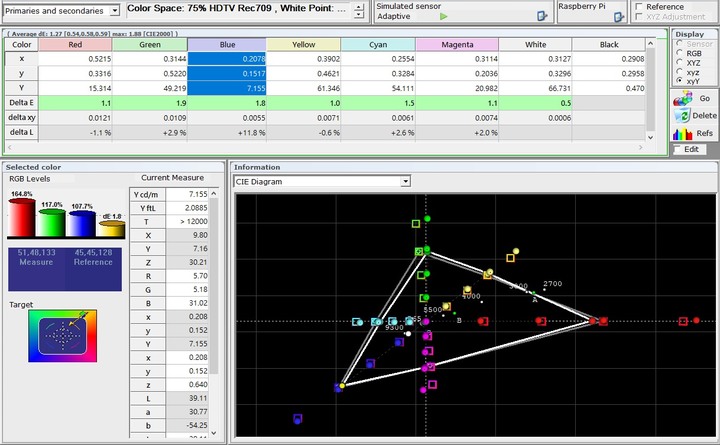This screenshot has width=720, height=445.
Task: Click the green RGB level bar
Action: click(51, 222)
